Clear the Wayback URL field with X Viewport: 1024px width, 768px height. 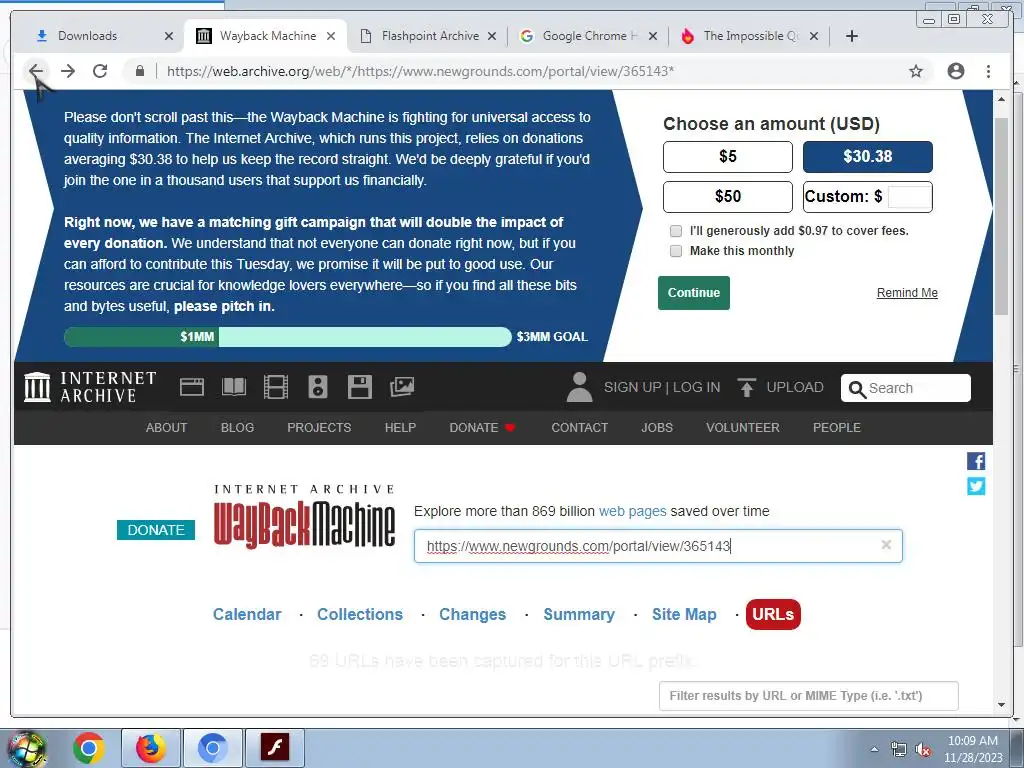[x=886, y=545]
